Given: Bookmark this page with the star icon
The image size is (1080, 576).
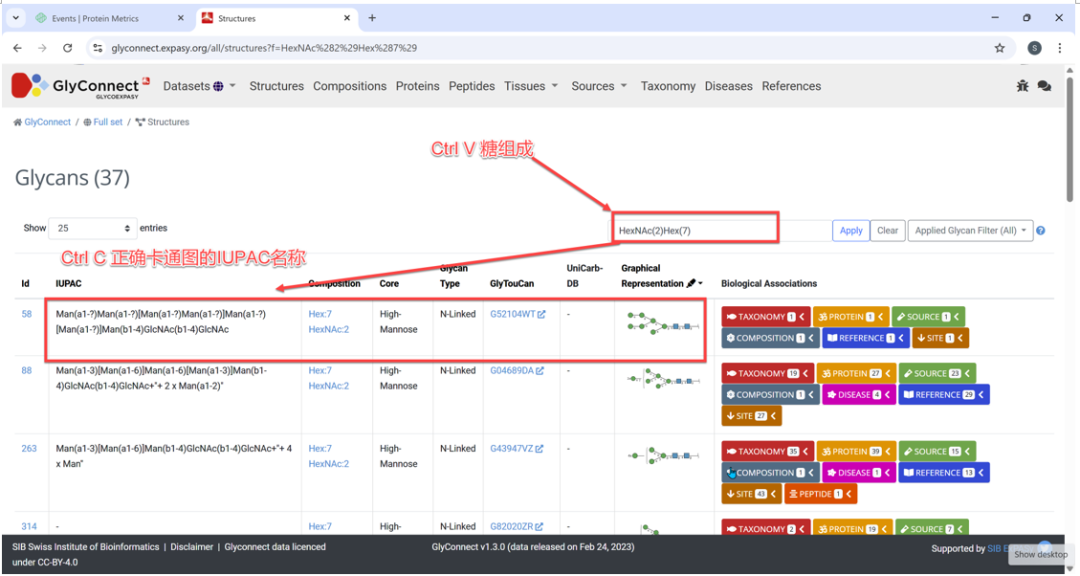Looking at the screenshot, I should [x=999, y=48].
